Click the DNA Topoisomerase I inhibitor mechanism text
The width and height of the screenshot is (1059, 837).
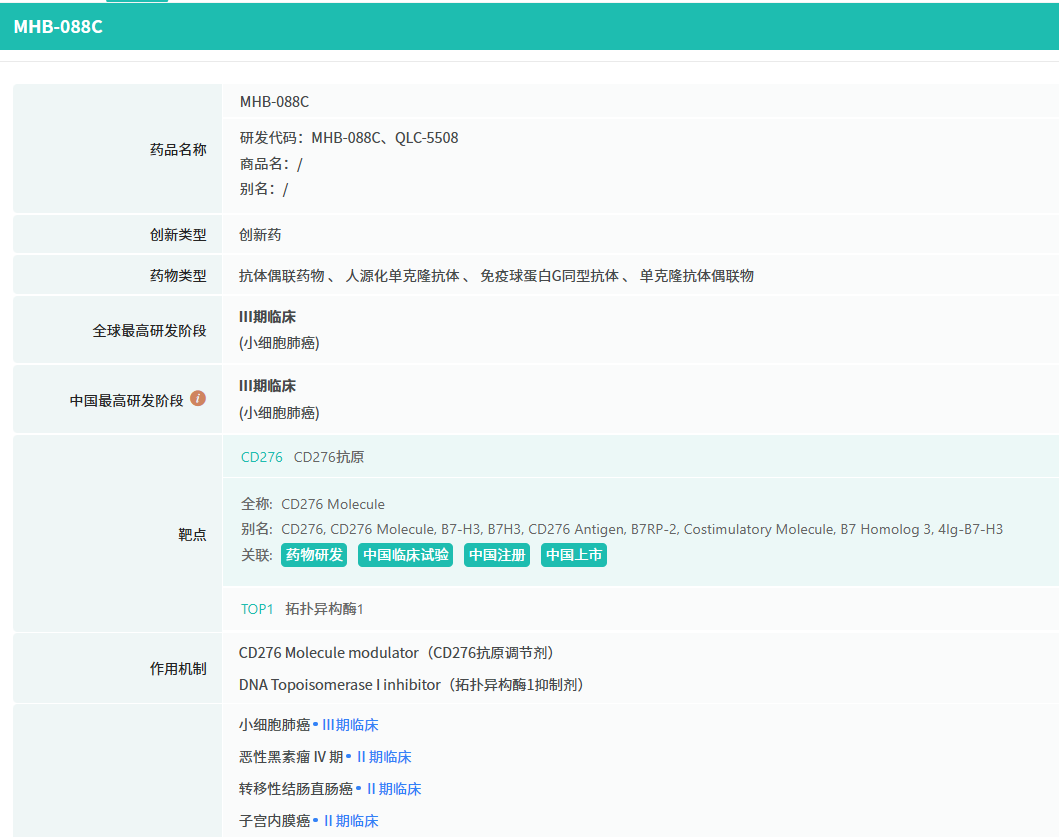(340, 685)
